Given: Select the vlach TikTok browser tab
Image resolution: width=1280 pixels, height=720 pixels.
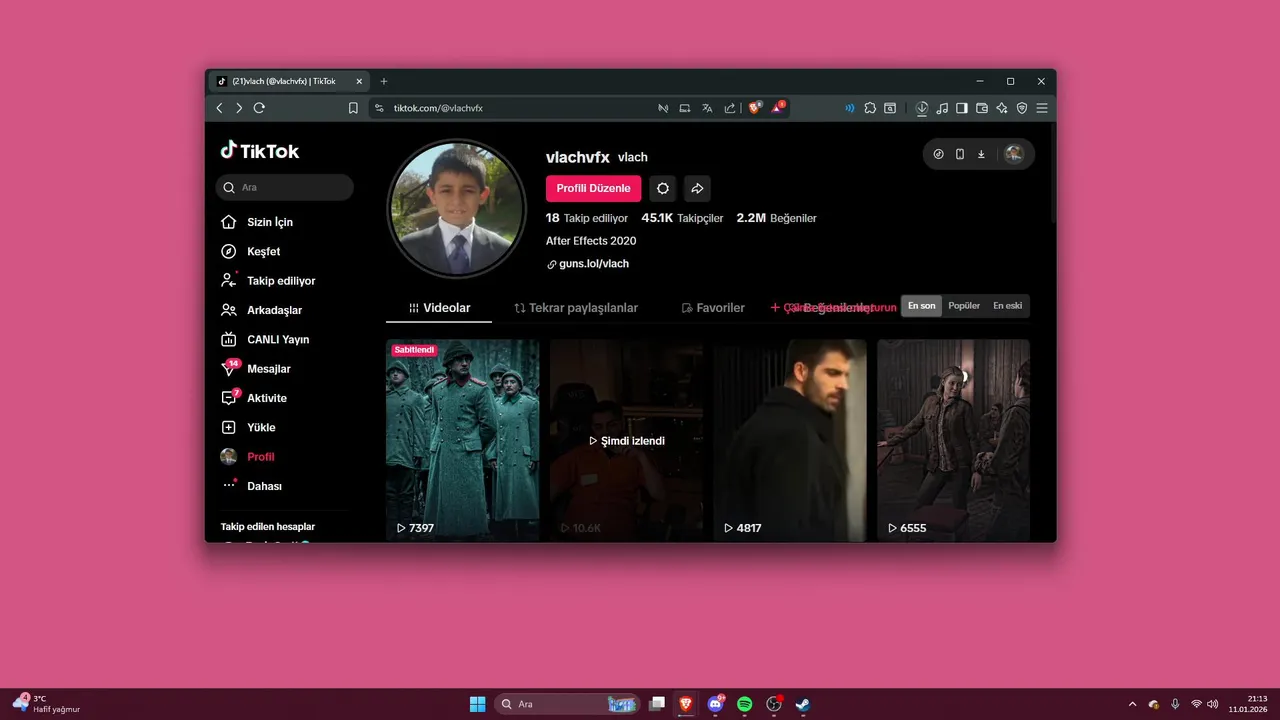Looking at the screenshot, I should (x=289, y=81).
